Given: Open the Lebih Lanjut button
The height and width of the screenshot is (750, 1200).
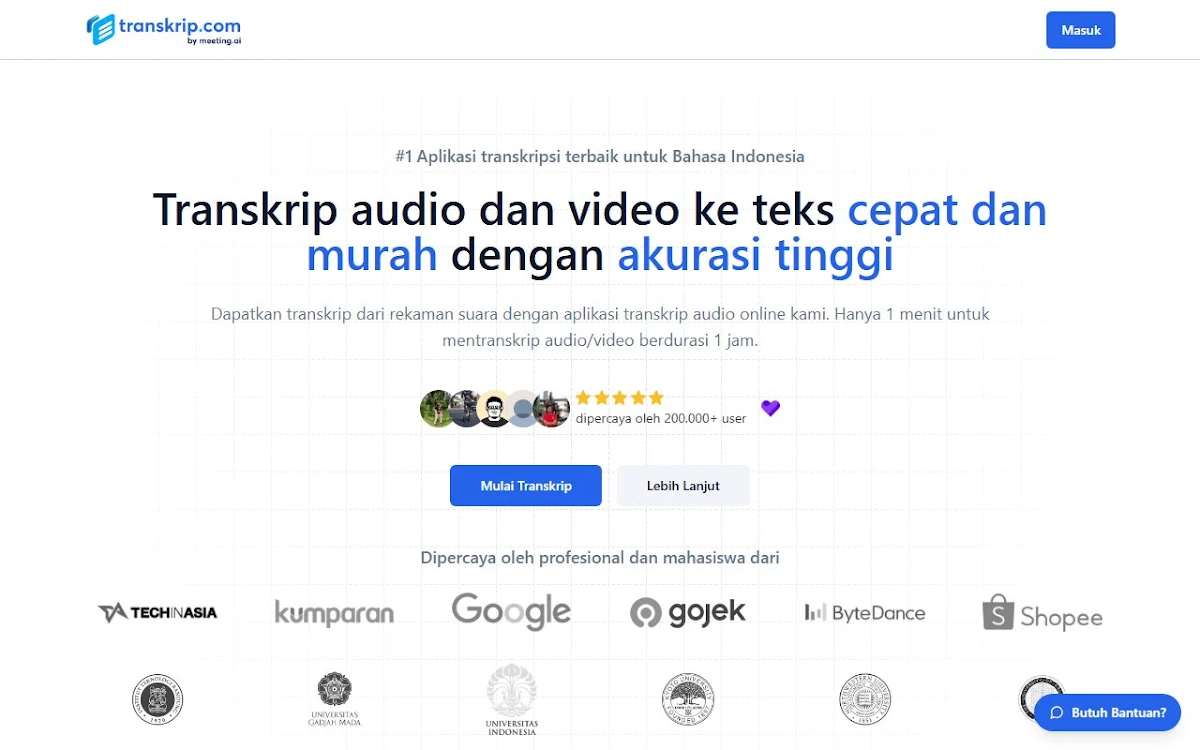Looking at the screenshot, I should [683, 486].
